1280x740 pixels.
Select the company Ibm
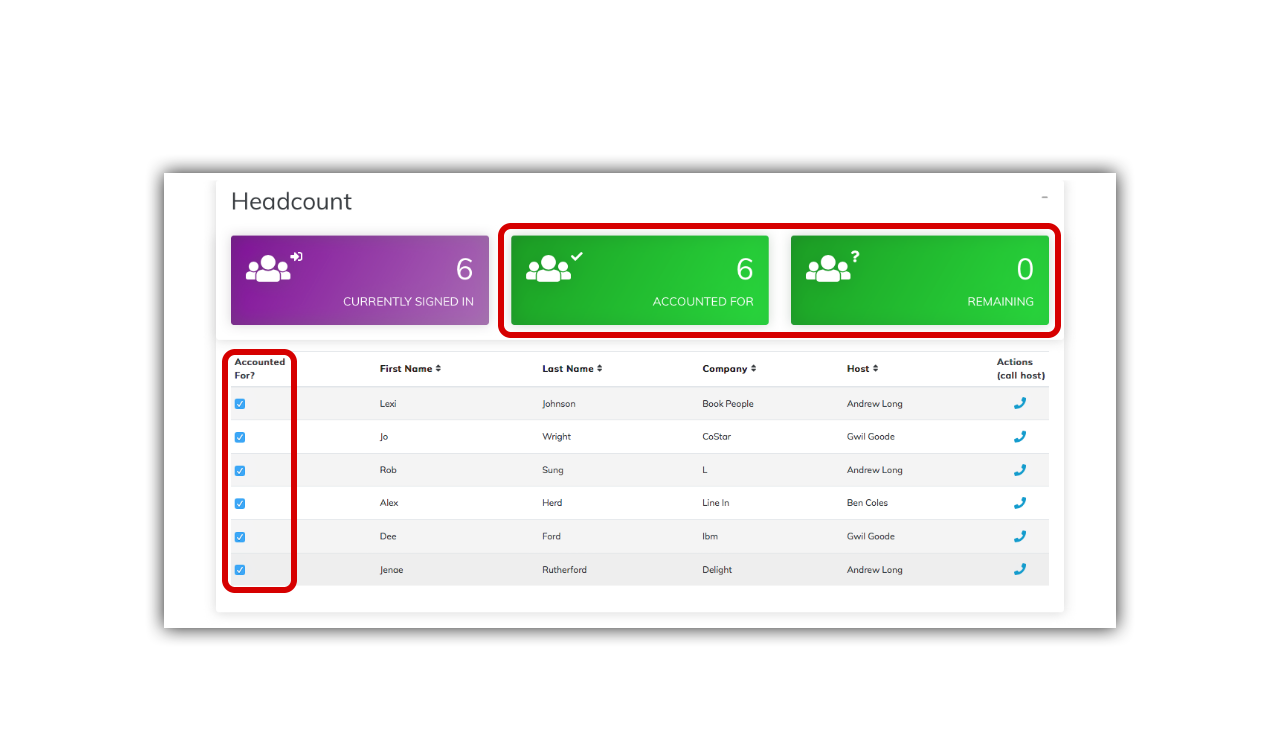(x=710, y=537)
